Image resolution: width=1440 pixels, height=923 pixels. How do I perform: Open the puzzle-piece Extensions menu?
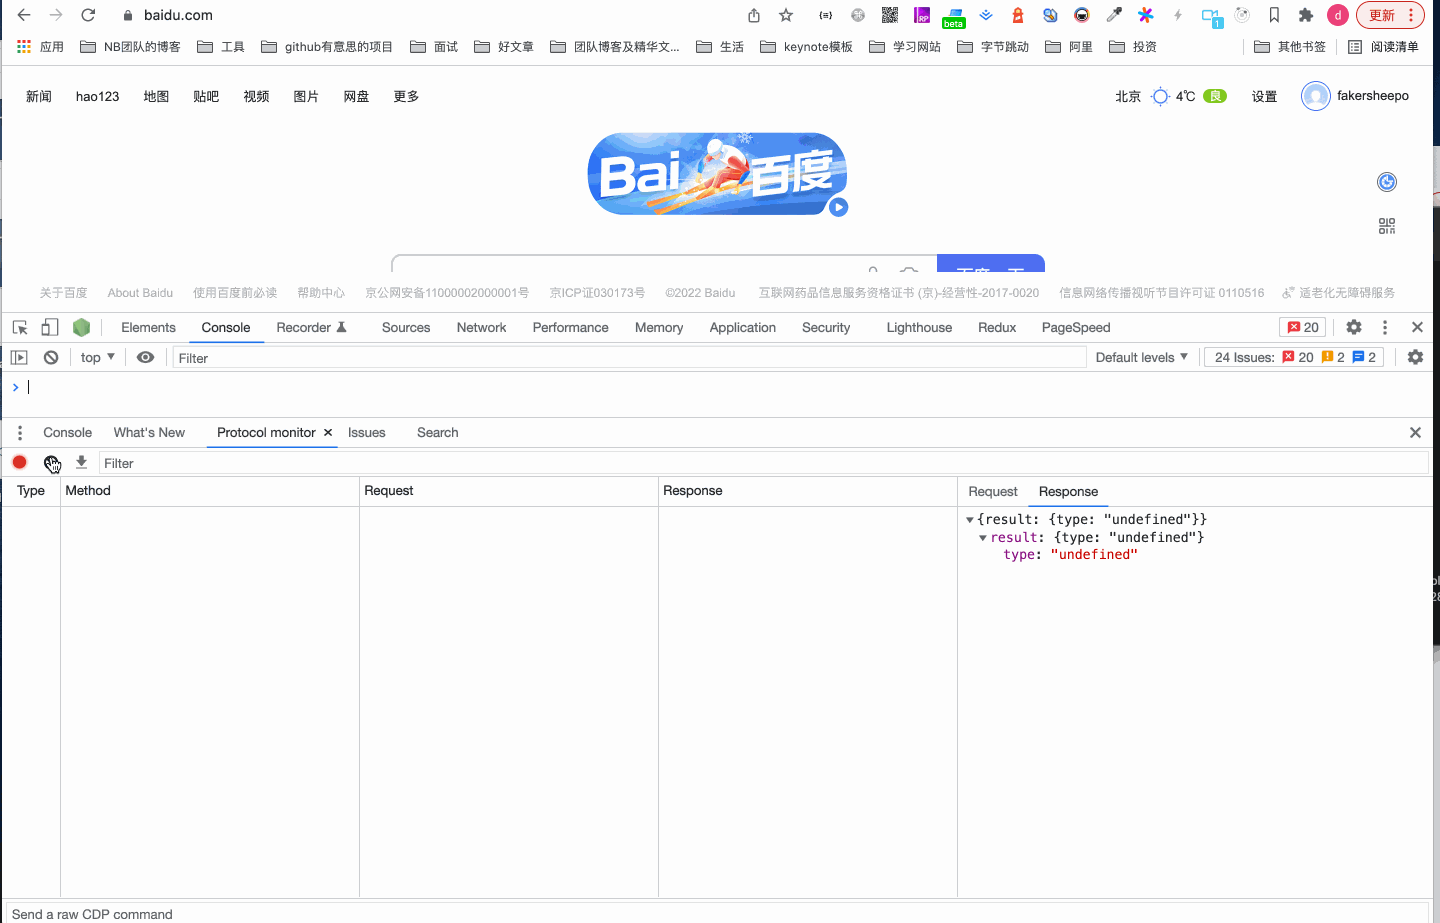point(1306,15)
